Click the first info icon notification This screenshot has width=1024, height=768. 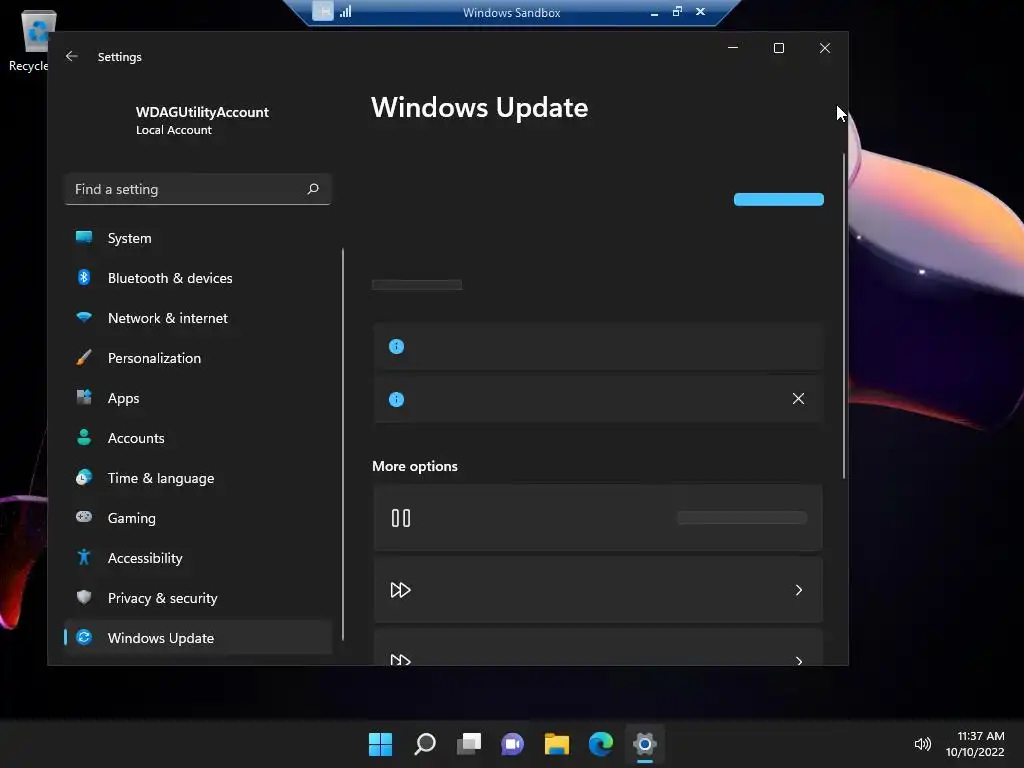pos(396,346)
